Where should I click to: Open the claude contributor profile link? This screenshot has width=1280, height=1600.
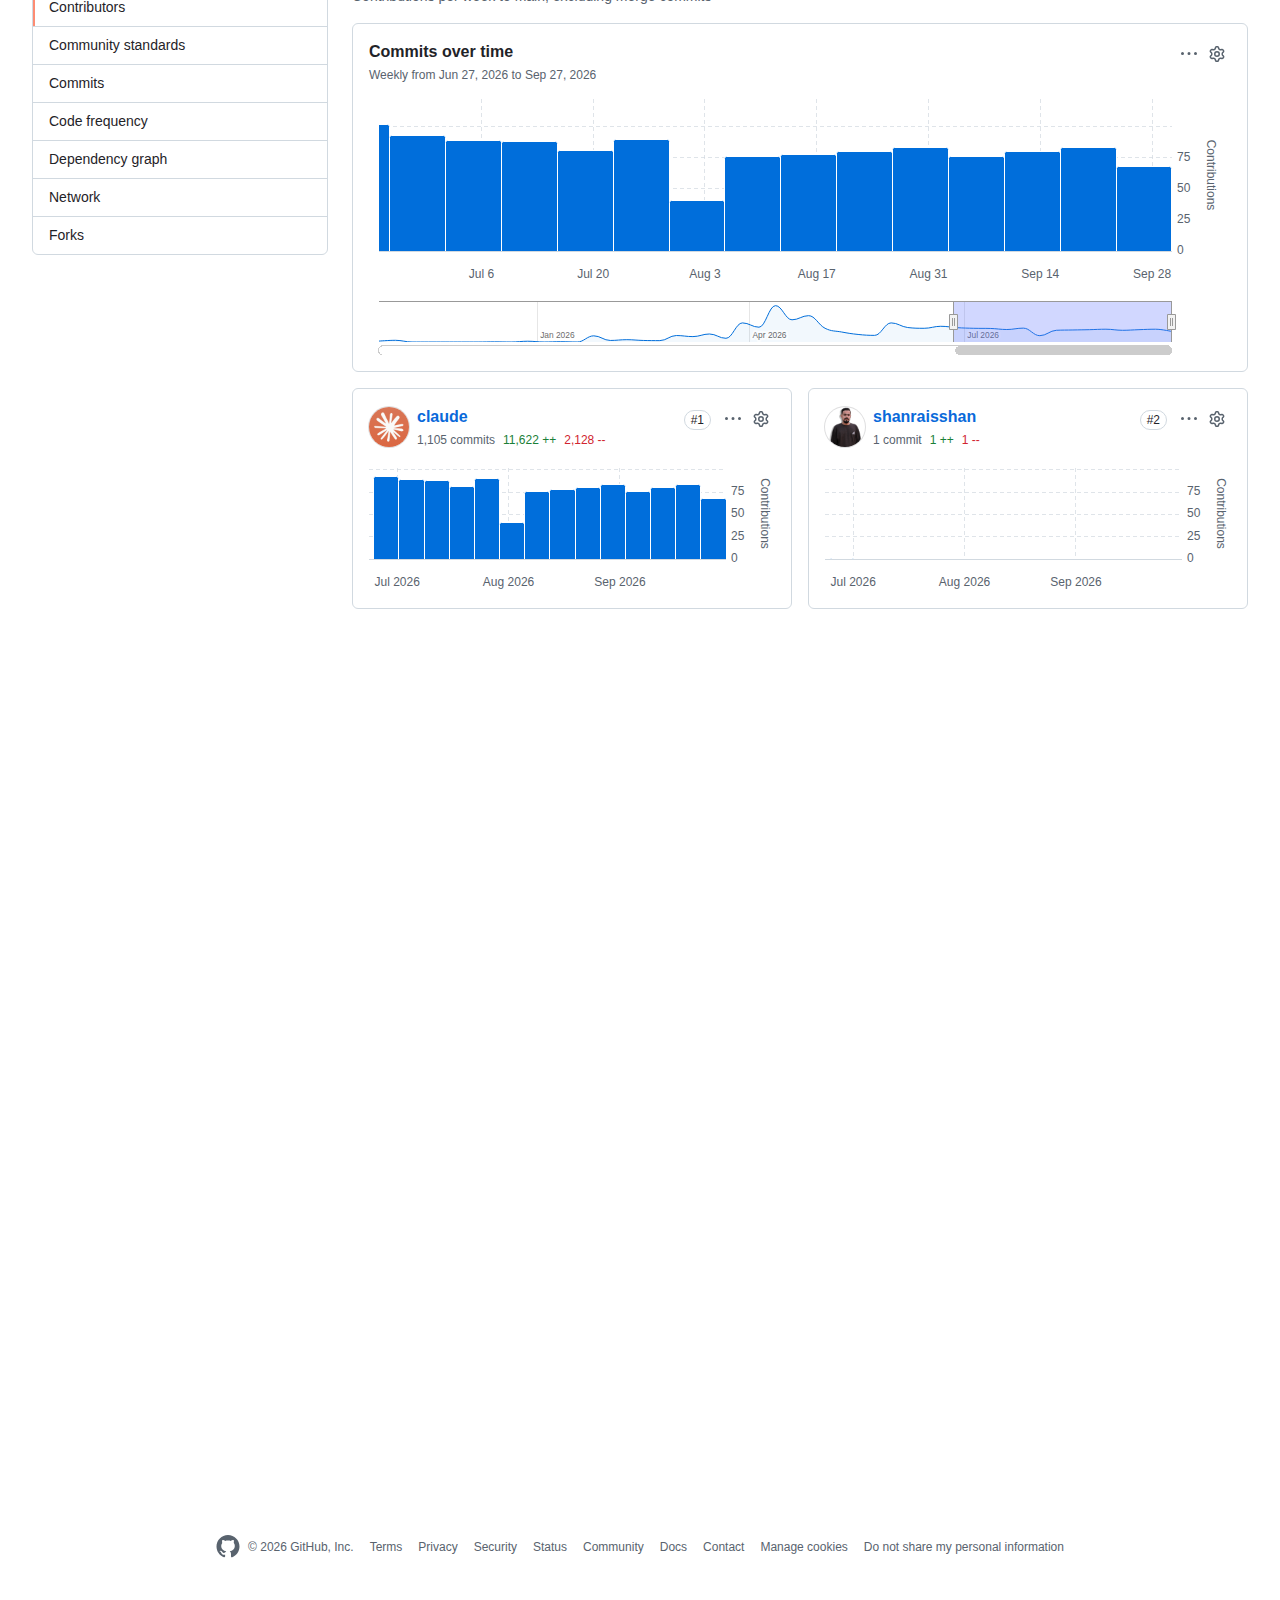[x=442, y=417]
